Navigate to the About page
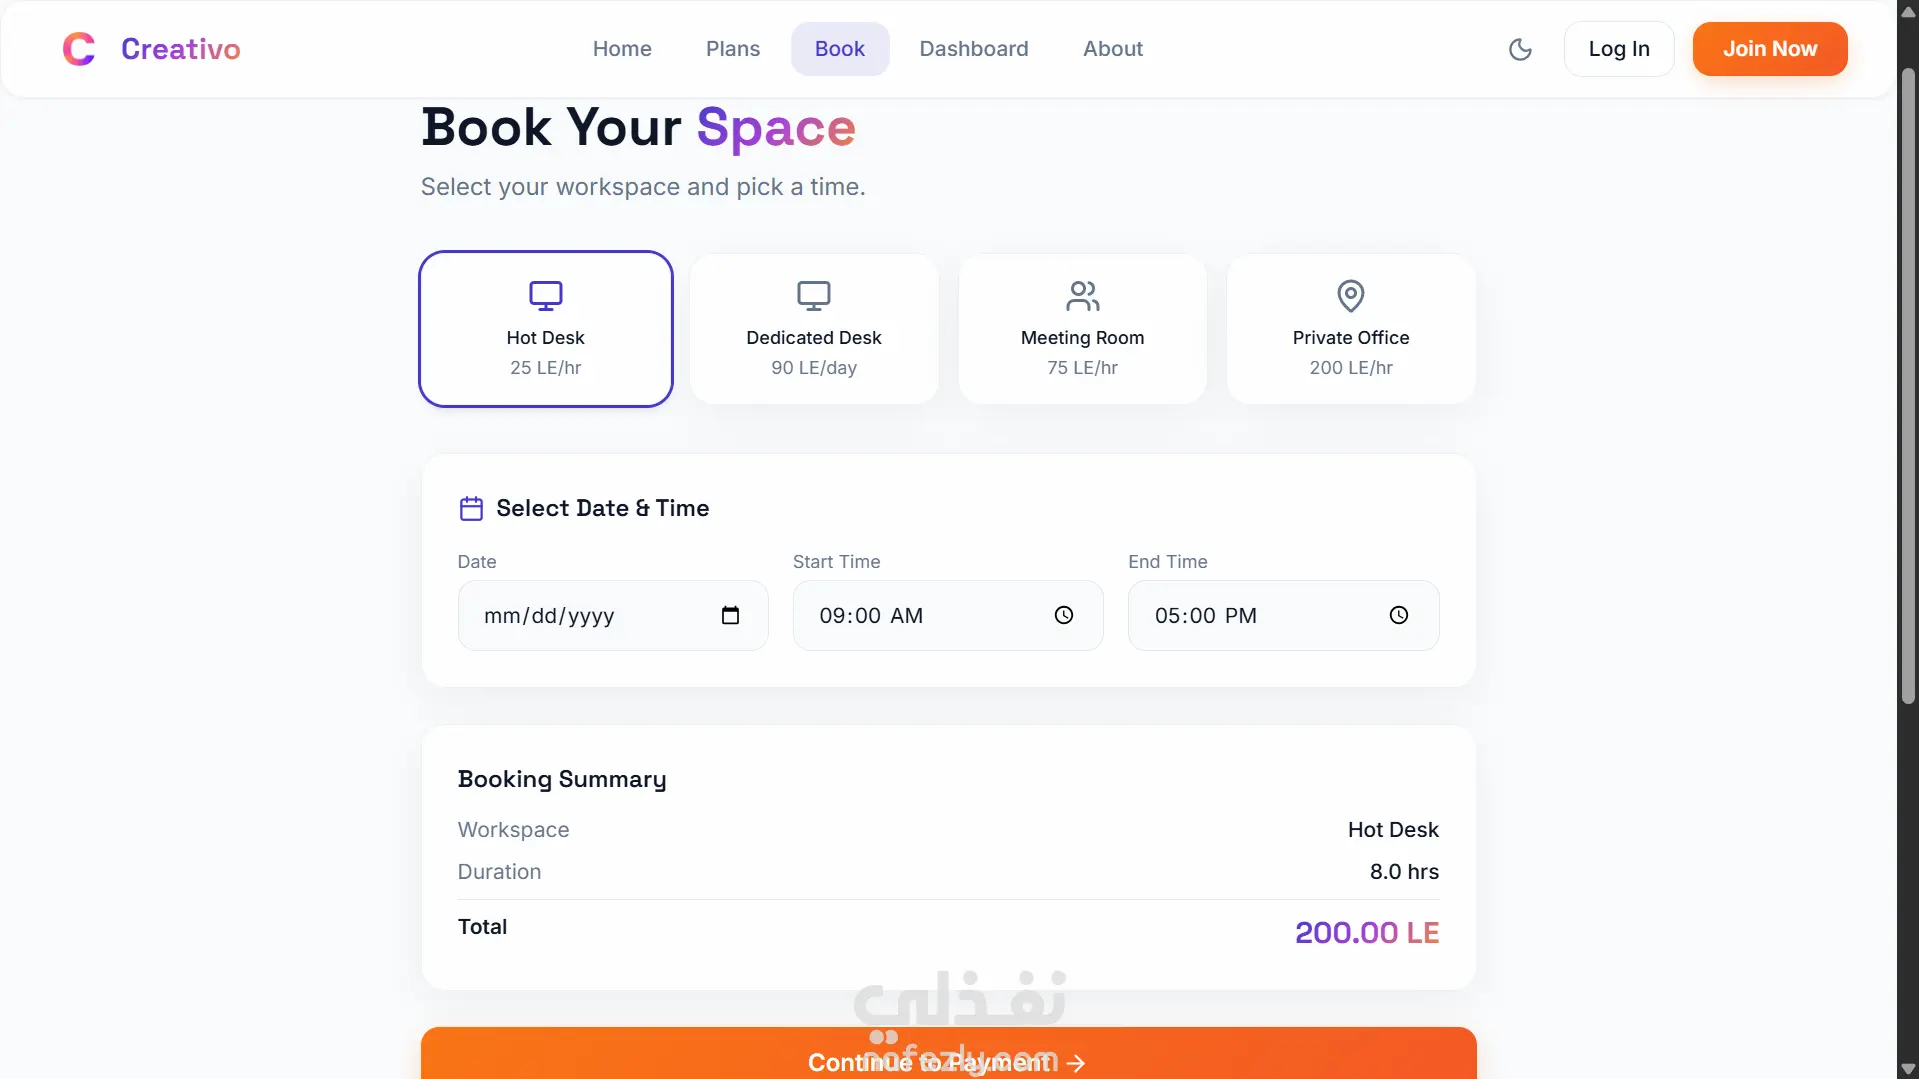Screen dimensions: 1919x1079 (1113, 49)
